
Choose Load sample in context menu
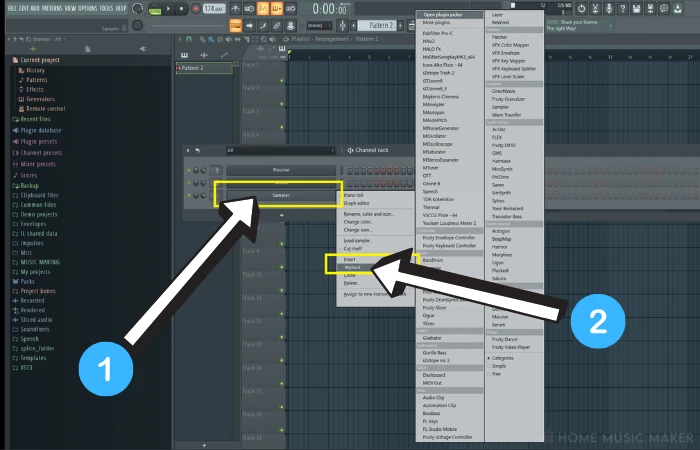pyautogui.click(x=358, y=241)
